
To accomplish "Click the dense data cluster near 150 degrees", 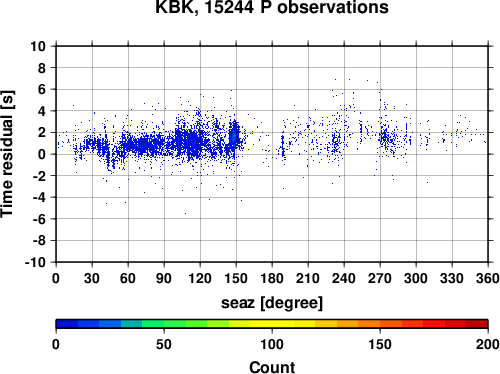I will tap(234, 136).
